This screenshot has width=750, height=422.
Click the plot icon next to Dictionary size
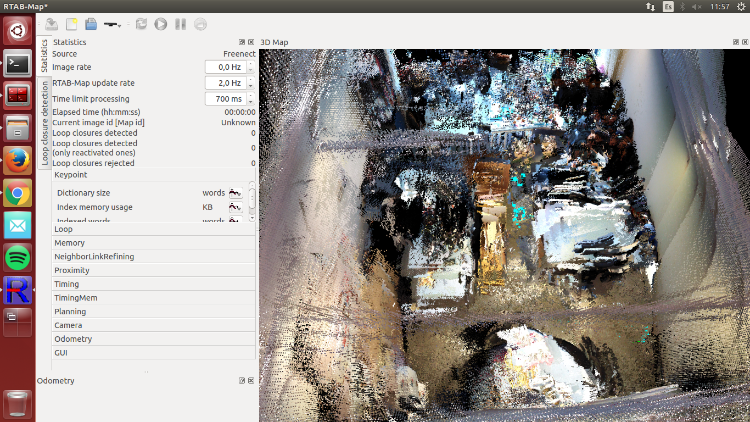(235, 192)
